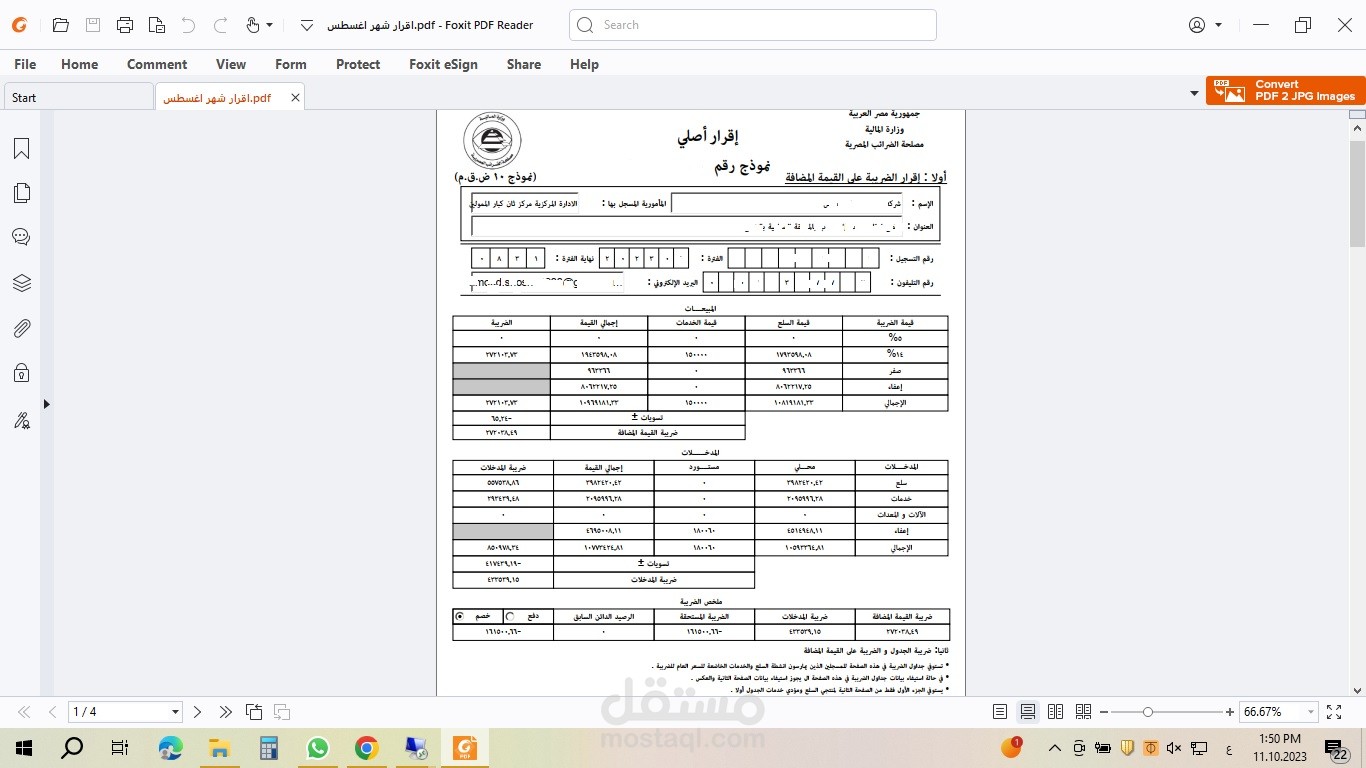Click the scroll down arrow of document

(x=1357, y=690)
